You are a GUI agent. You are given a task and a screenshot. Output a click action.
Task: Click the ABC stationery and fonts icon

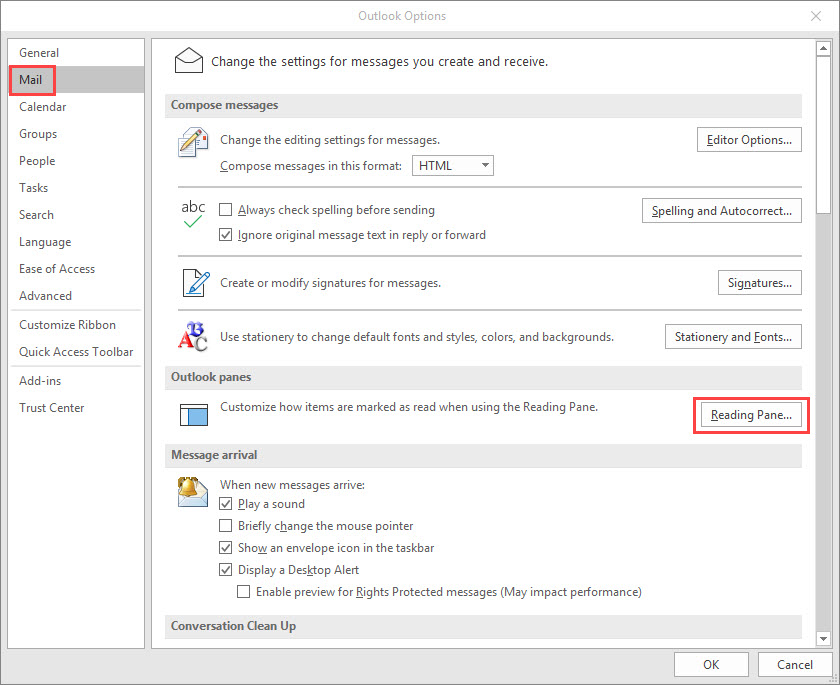coord(193,336)
